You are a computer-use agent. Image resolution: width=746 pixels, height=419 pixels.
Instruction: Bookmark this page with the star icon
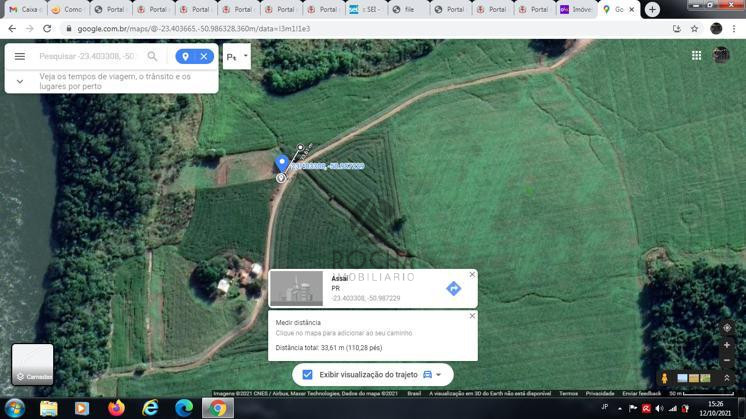click(x=695, y=29)
